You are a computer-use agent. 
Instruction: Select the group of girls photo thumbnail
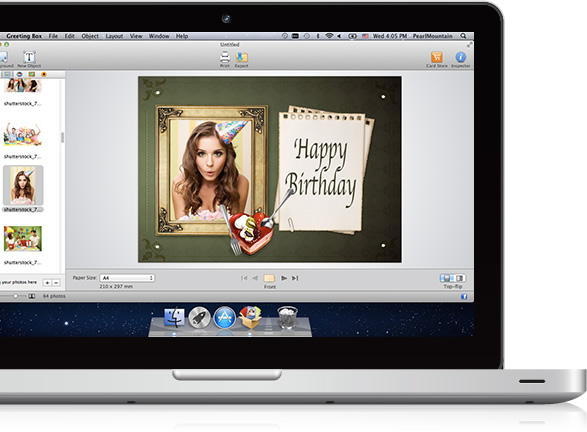(22, 86)
